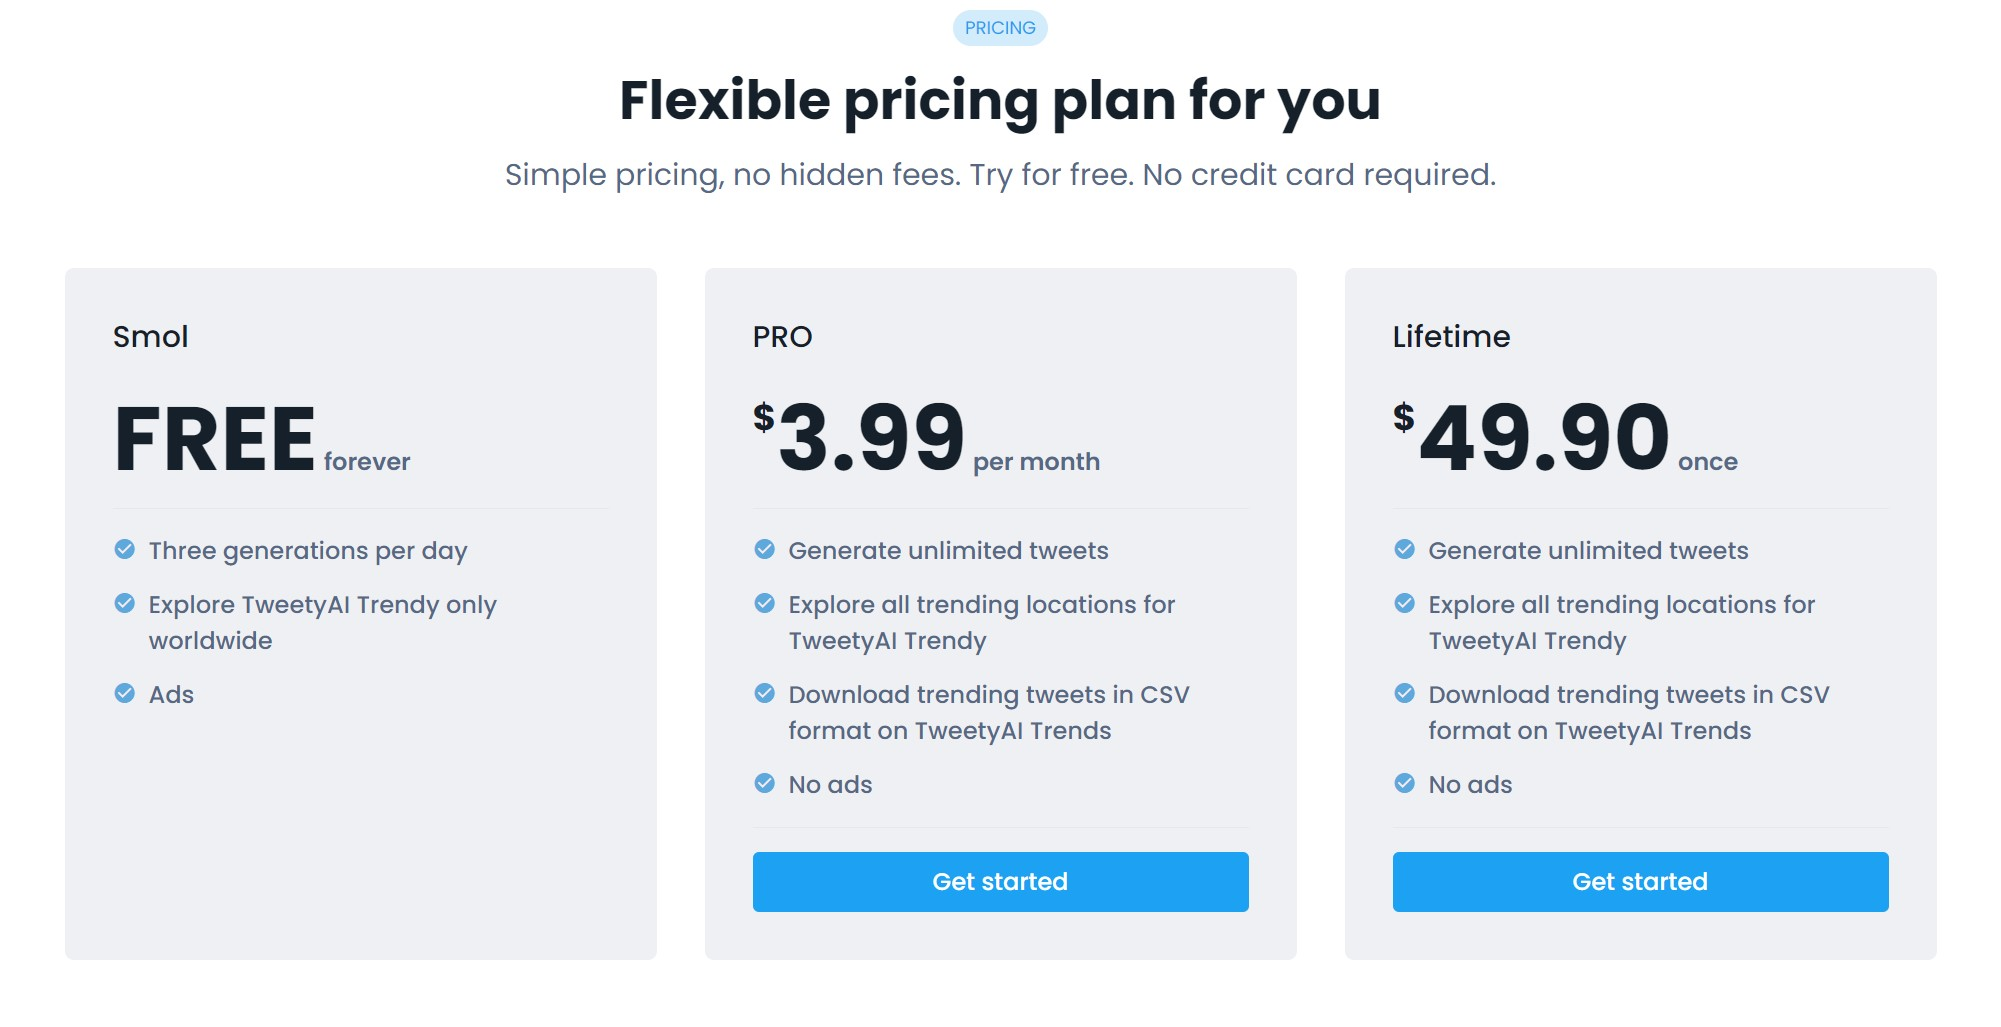Image resolution: width=2001 pixels, height=1027 pixels.
Task: Click PRO checkmark beside No ads
Action: tap(765, 783)
